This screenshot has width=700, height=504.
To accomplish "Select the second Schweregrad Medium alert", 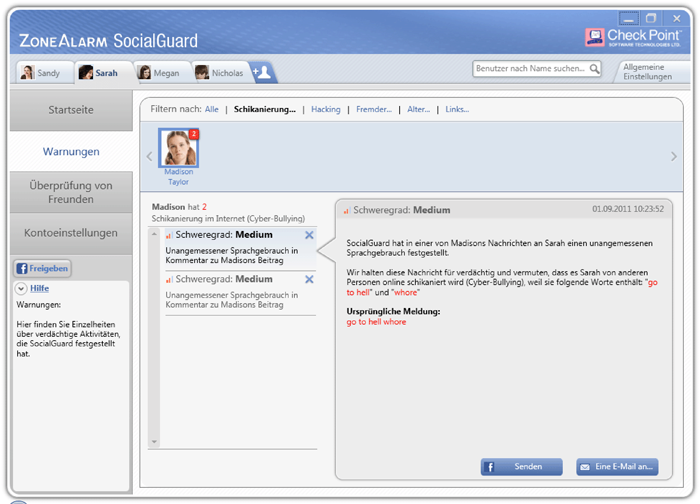I will [x=240, y=292].
